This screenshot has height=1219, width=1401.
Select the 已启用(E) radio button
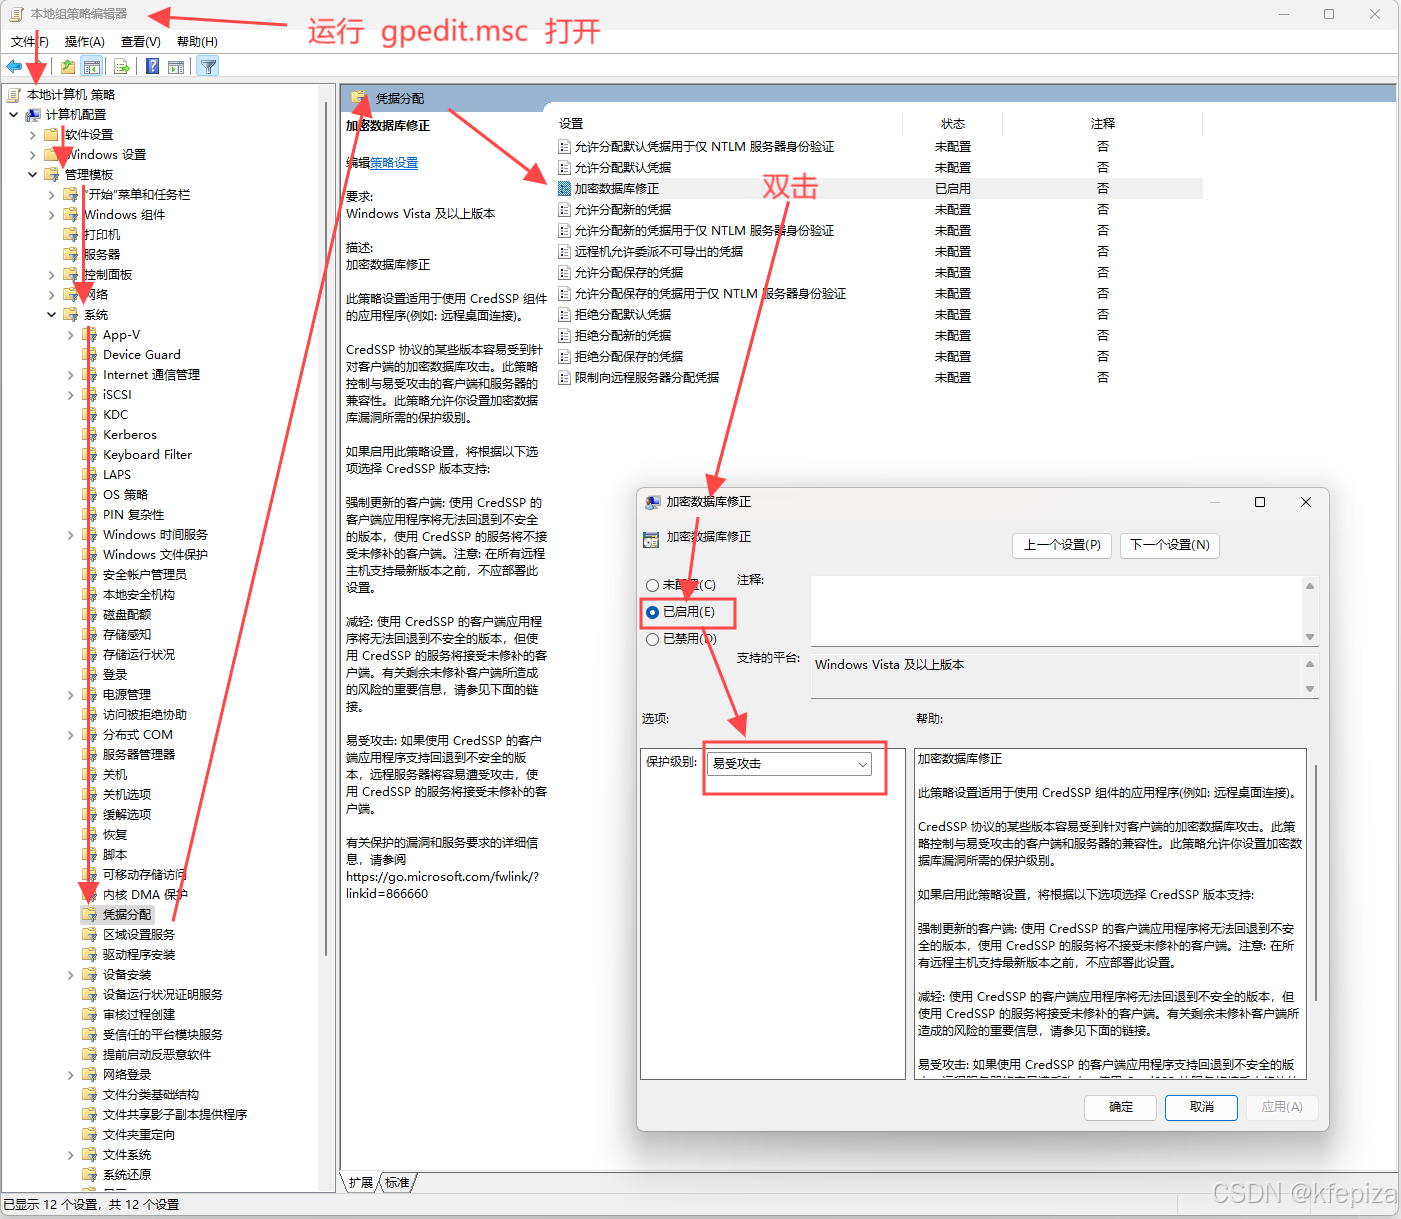pyautogui.click(x=653, y=612)
